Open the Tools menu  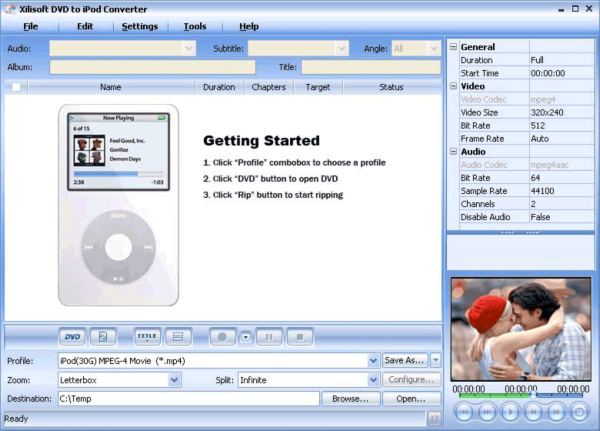pyautogui.click(x=195, y=26)
